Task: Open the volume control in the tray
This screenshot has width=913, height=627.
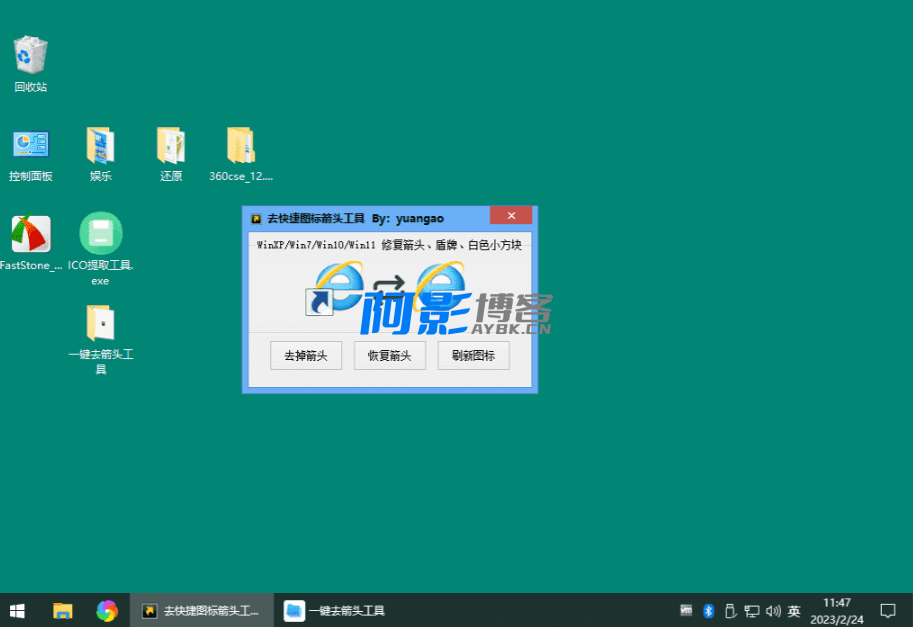Action: coord(772,610)
